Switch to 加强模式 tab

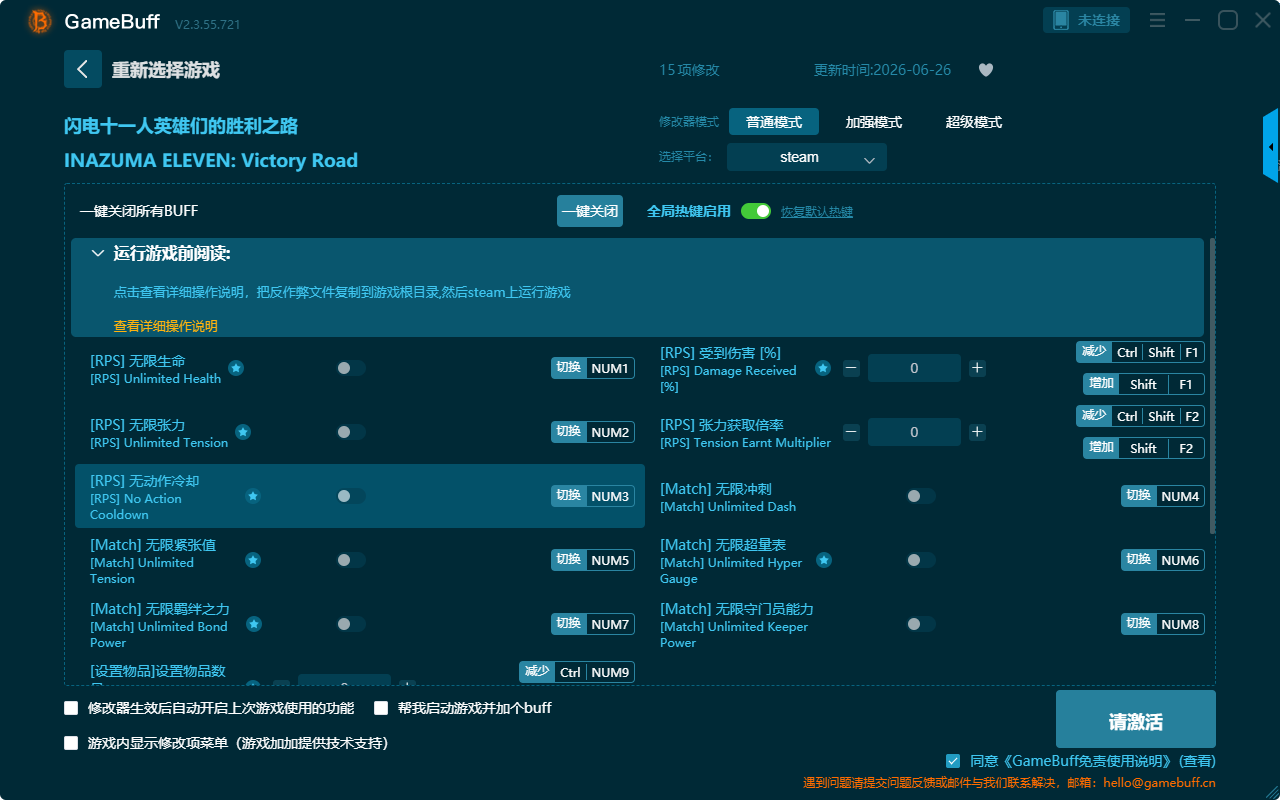(x=874, y=122)
